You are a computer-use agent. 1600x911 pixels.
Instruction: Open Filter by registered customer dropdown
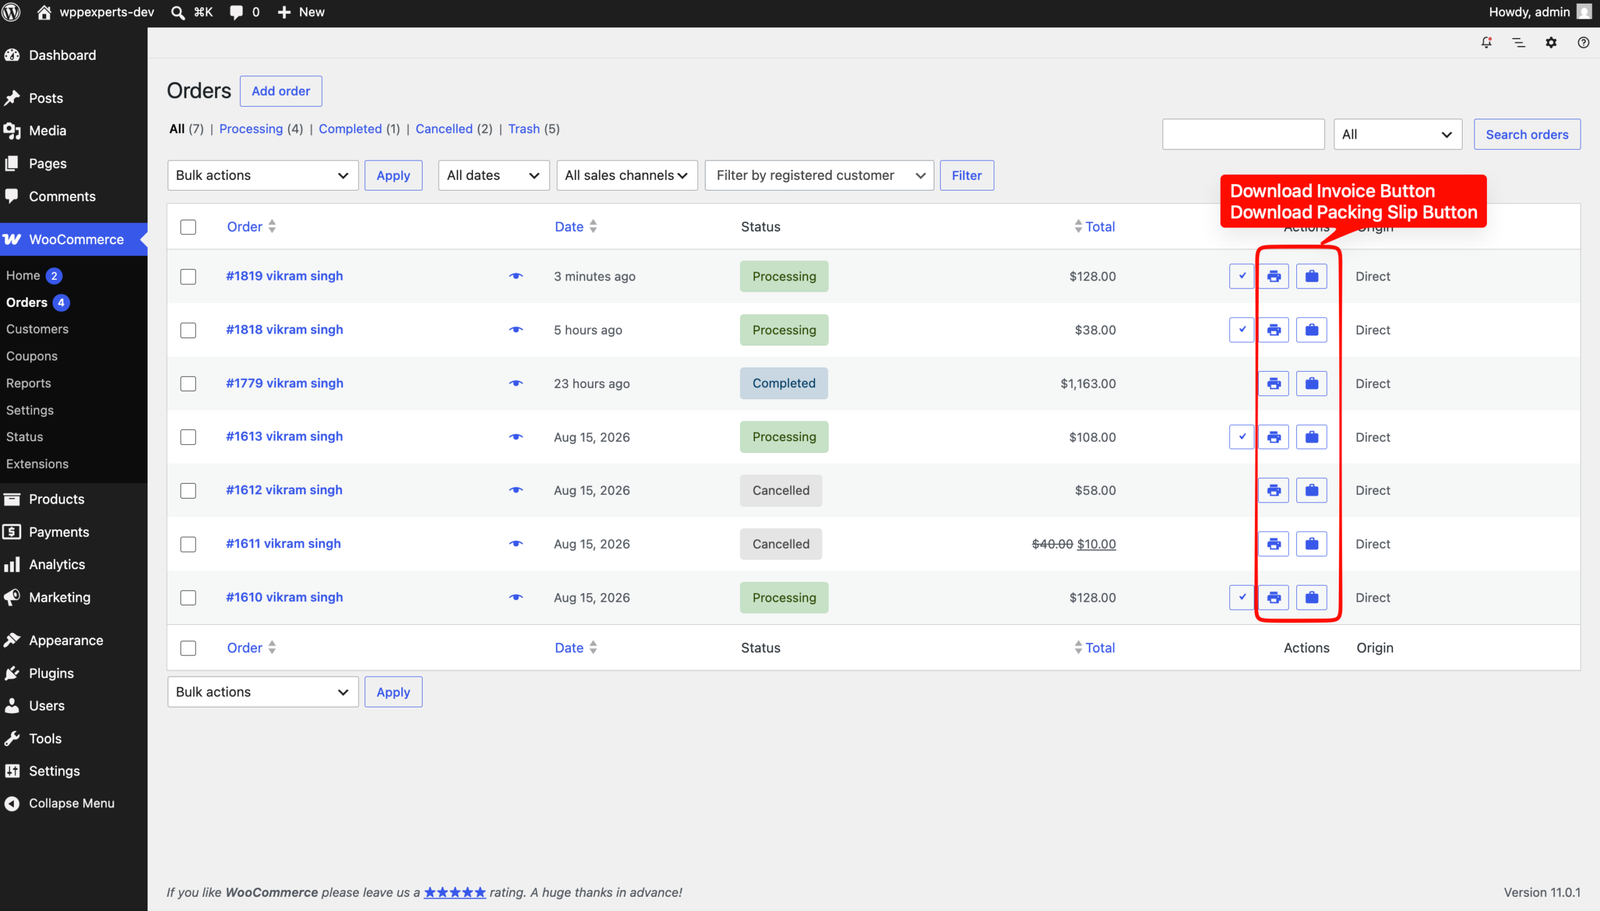click(x=820, y=175)
